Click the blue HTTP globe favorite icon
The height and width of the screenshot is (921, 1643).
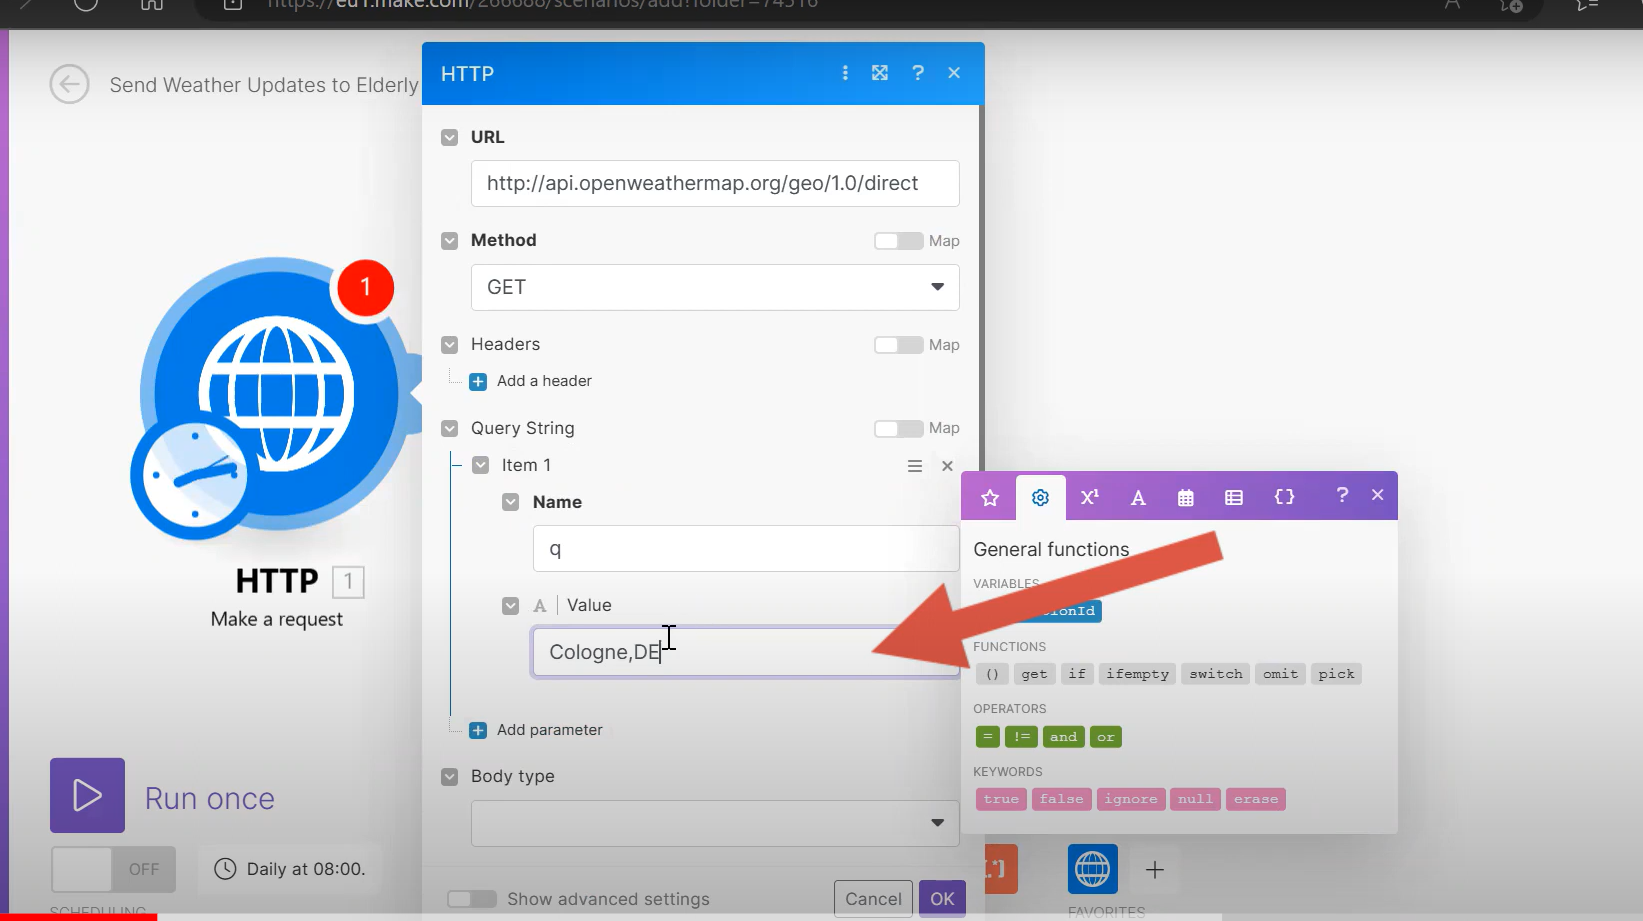pyautogui.click(x=1092, y=869)
